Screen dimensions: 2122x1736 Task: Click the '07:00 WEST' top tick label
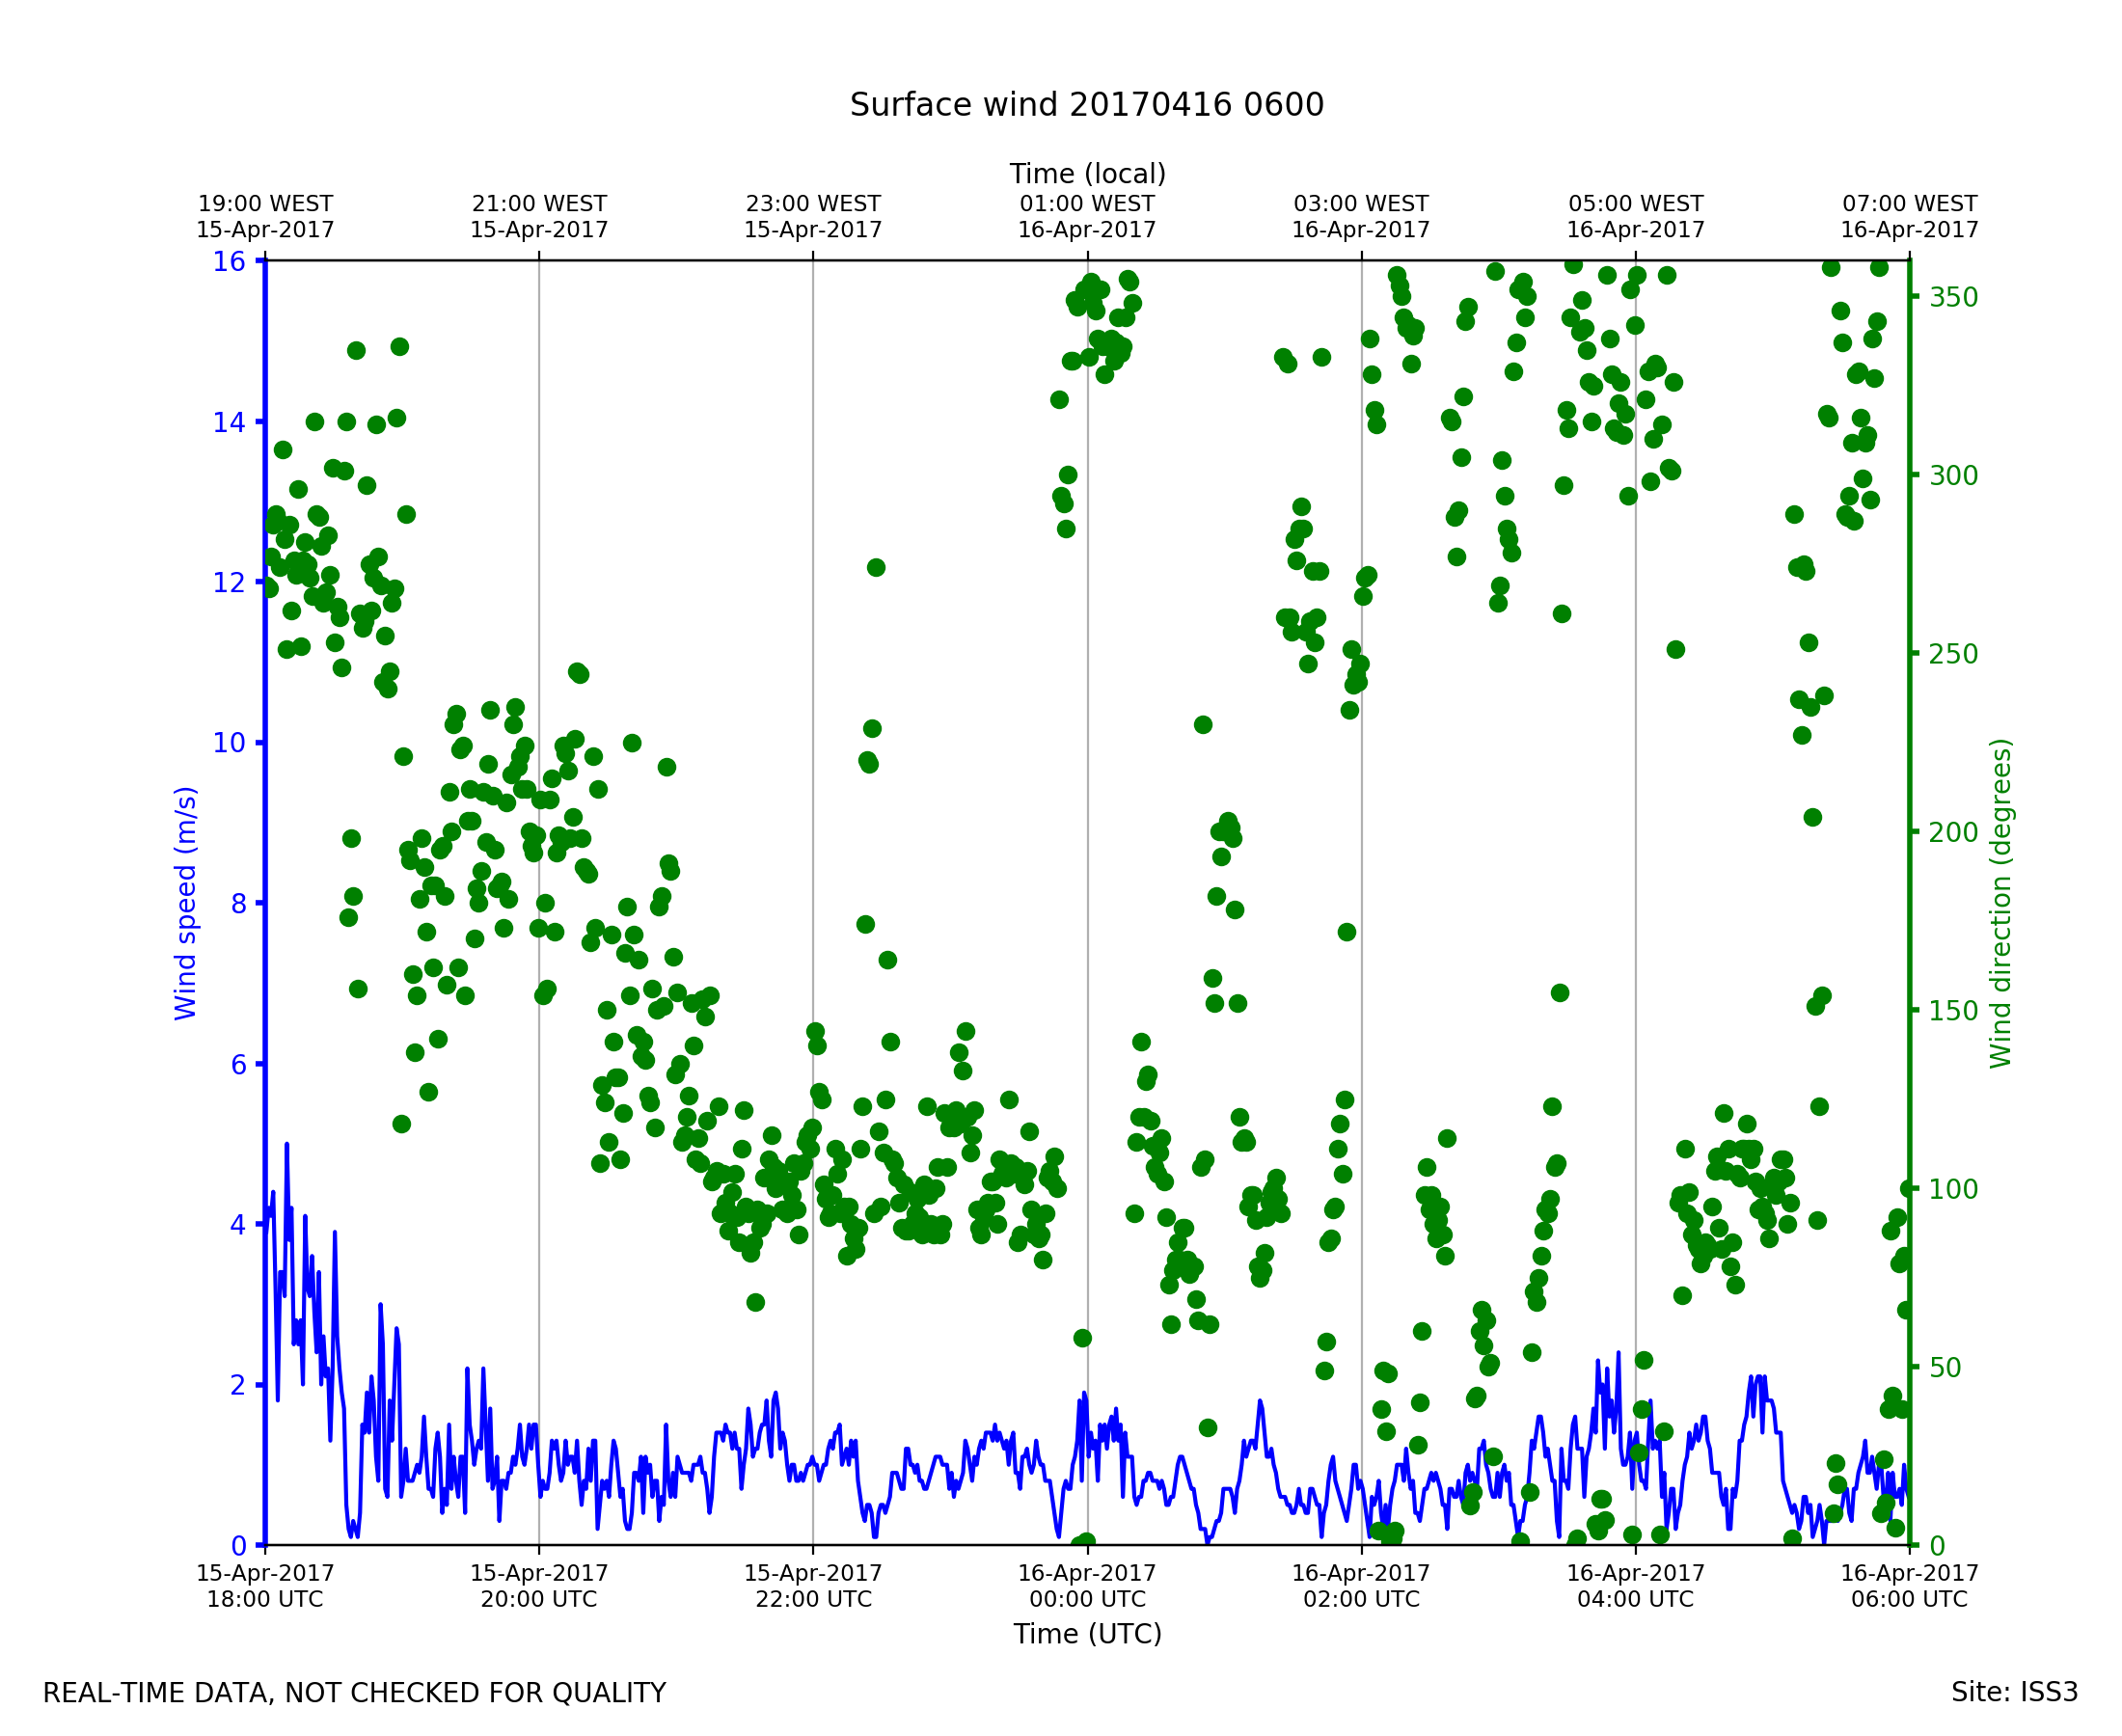[x=1910, y=204]
